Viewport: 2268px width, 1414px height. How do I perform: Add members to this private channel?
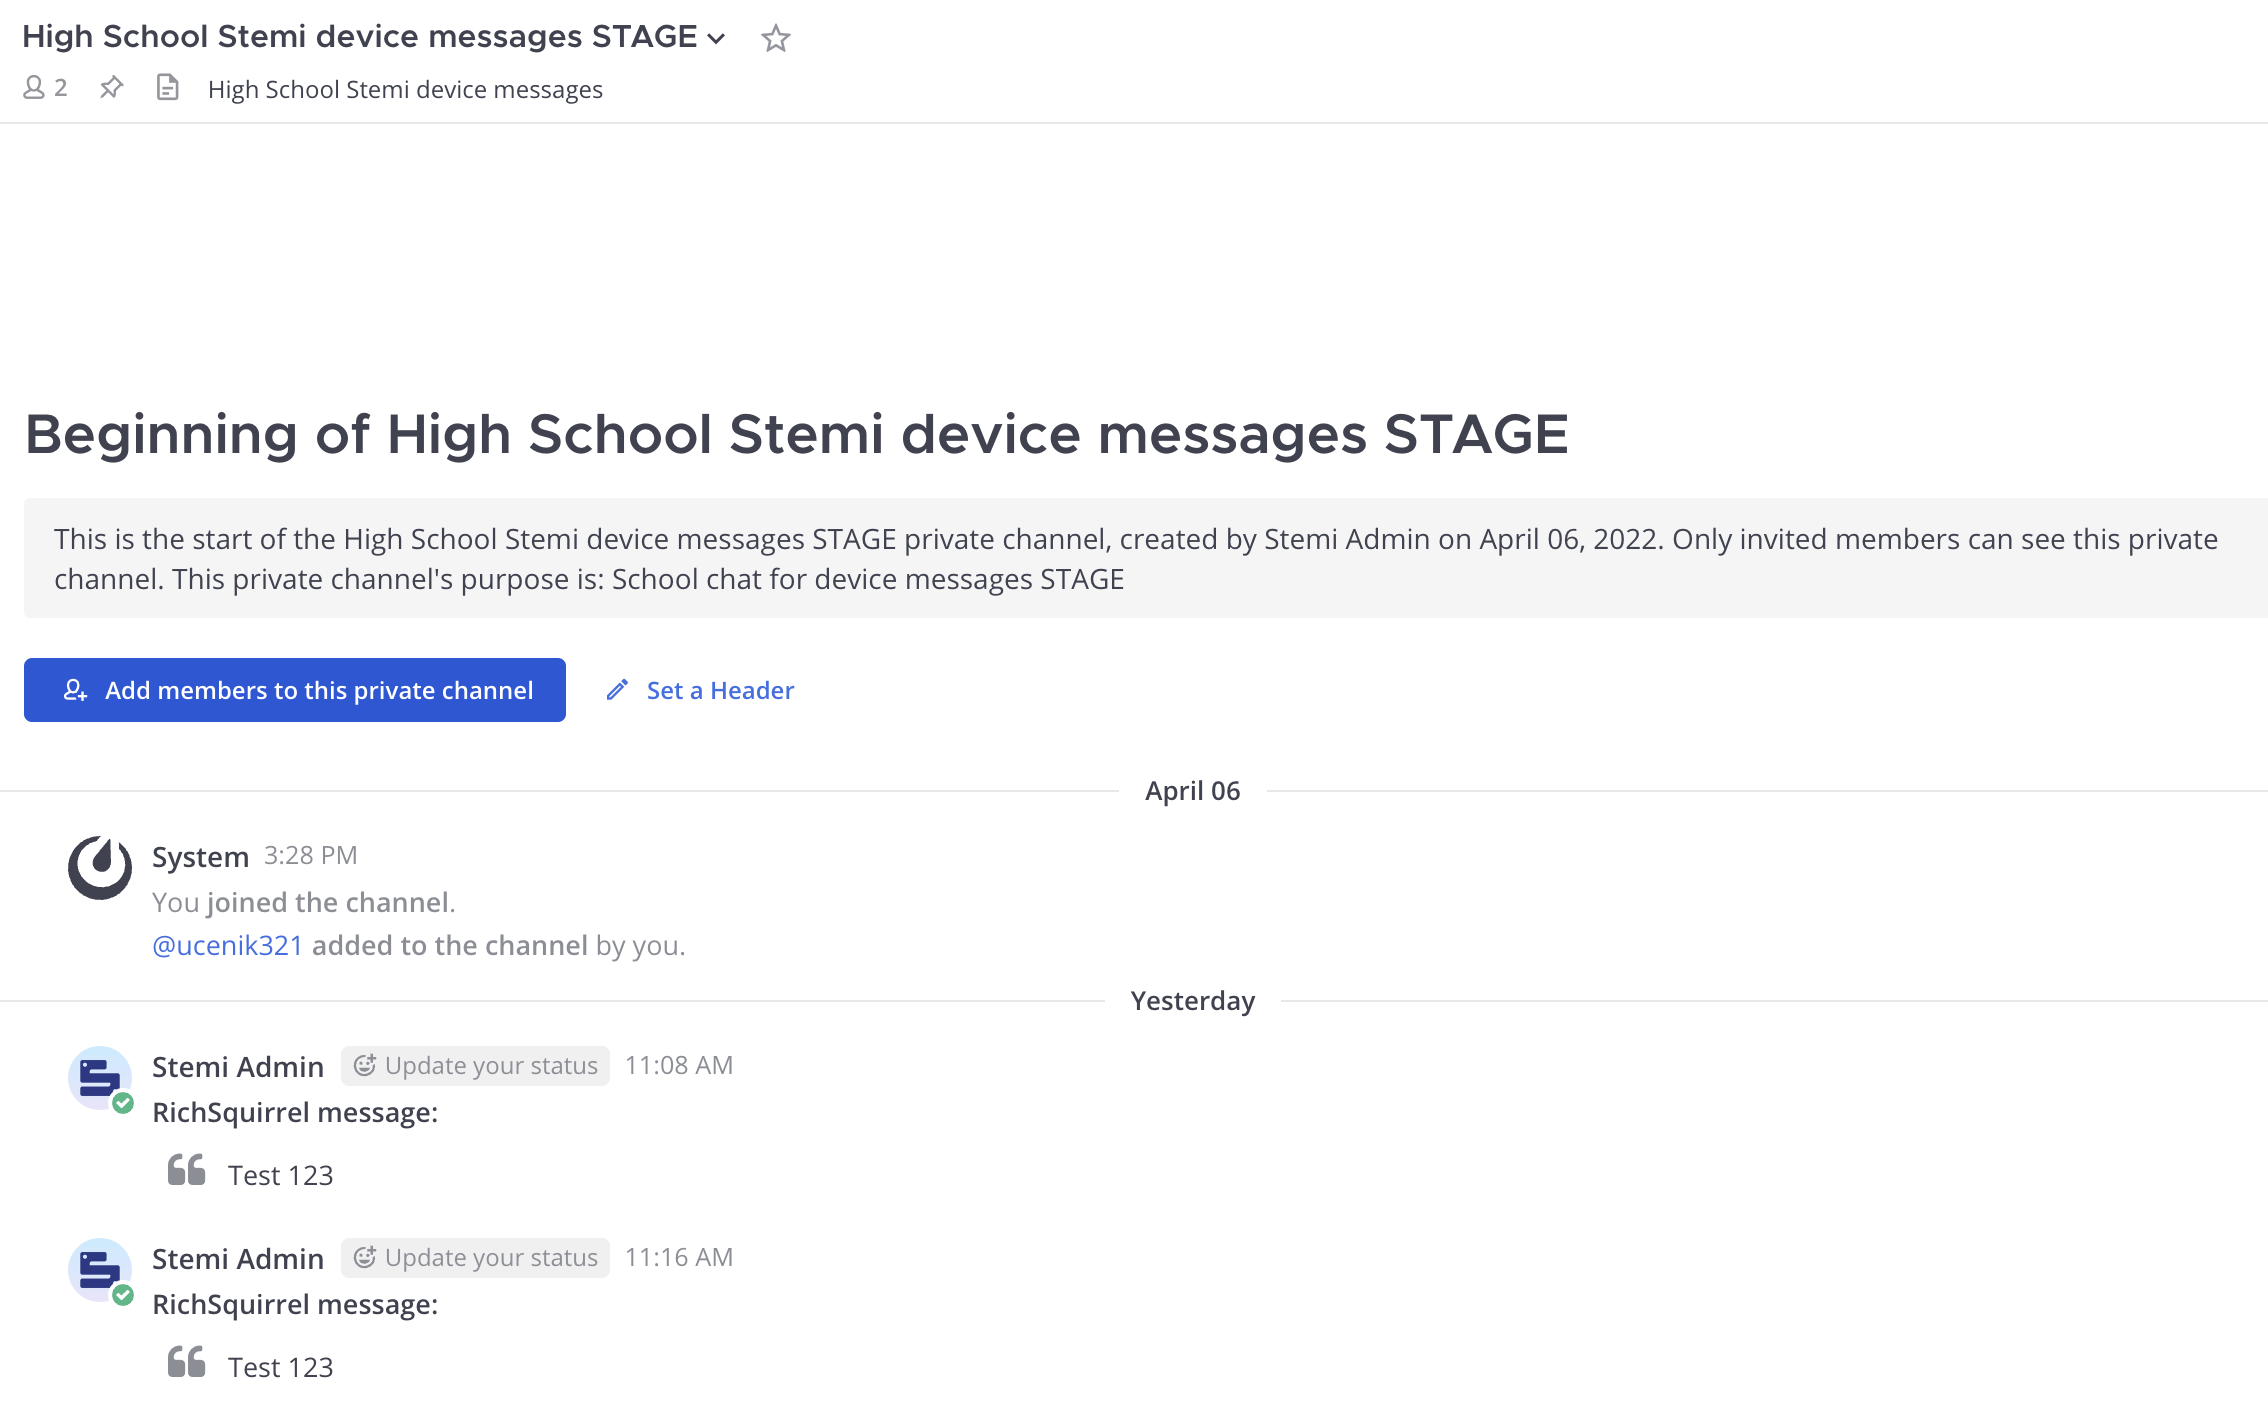point(295,690)
